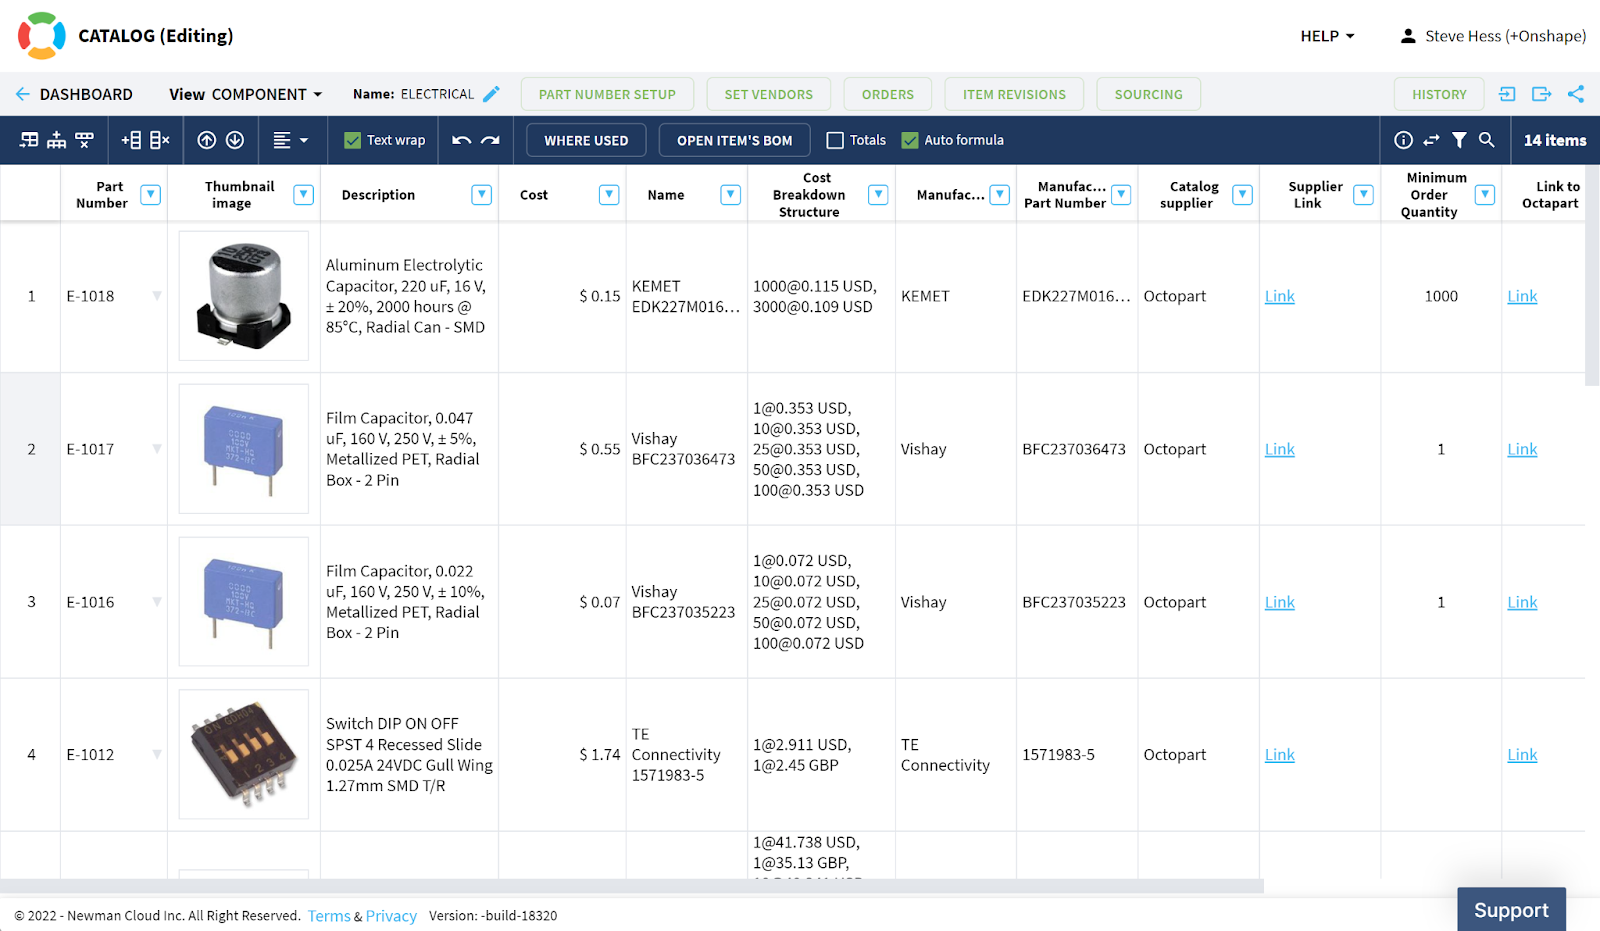Viewport: 1600px width, 931px height.
Task: Expand the E-1017 part number cell arrow
Action: 157,449
